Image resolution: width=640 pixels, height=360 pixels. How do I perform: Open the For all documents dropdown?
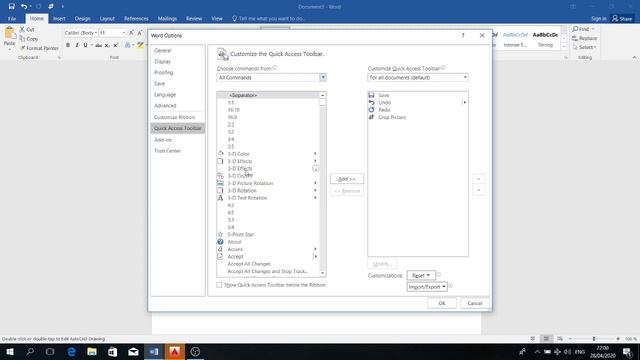pos(418,78)
